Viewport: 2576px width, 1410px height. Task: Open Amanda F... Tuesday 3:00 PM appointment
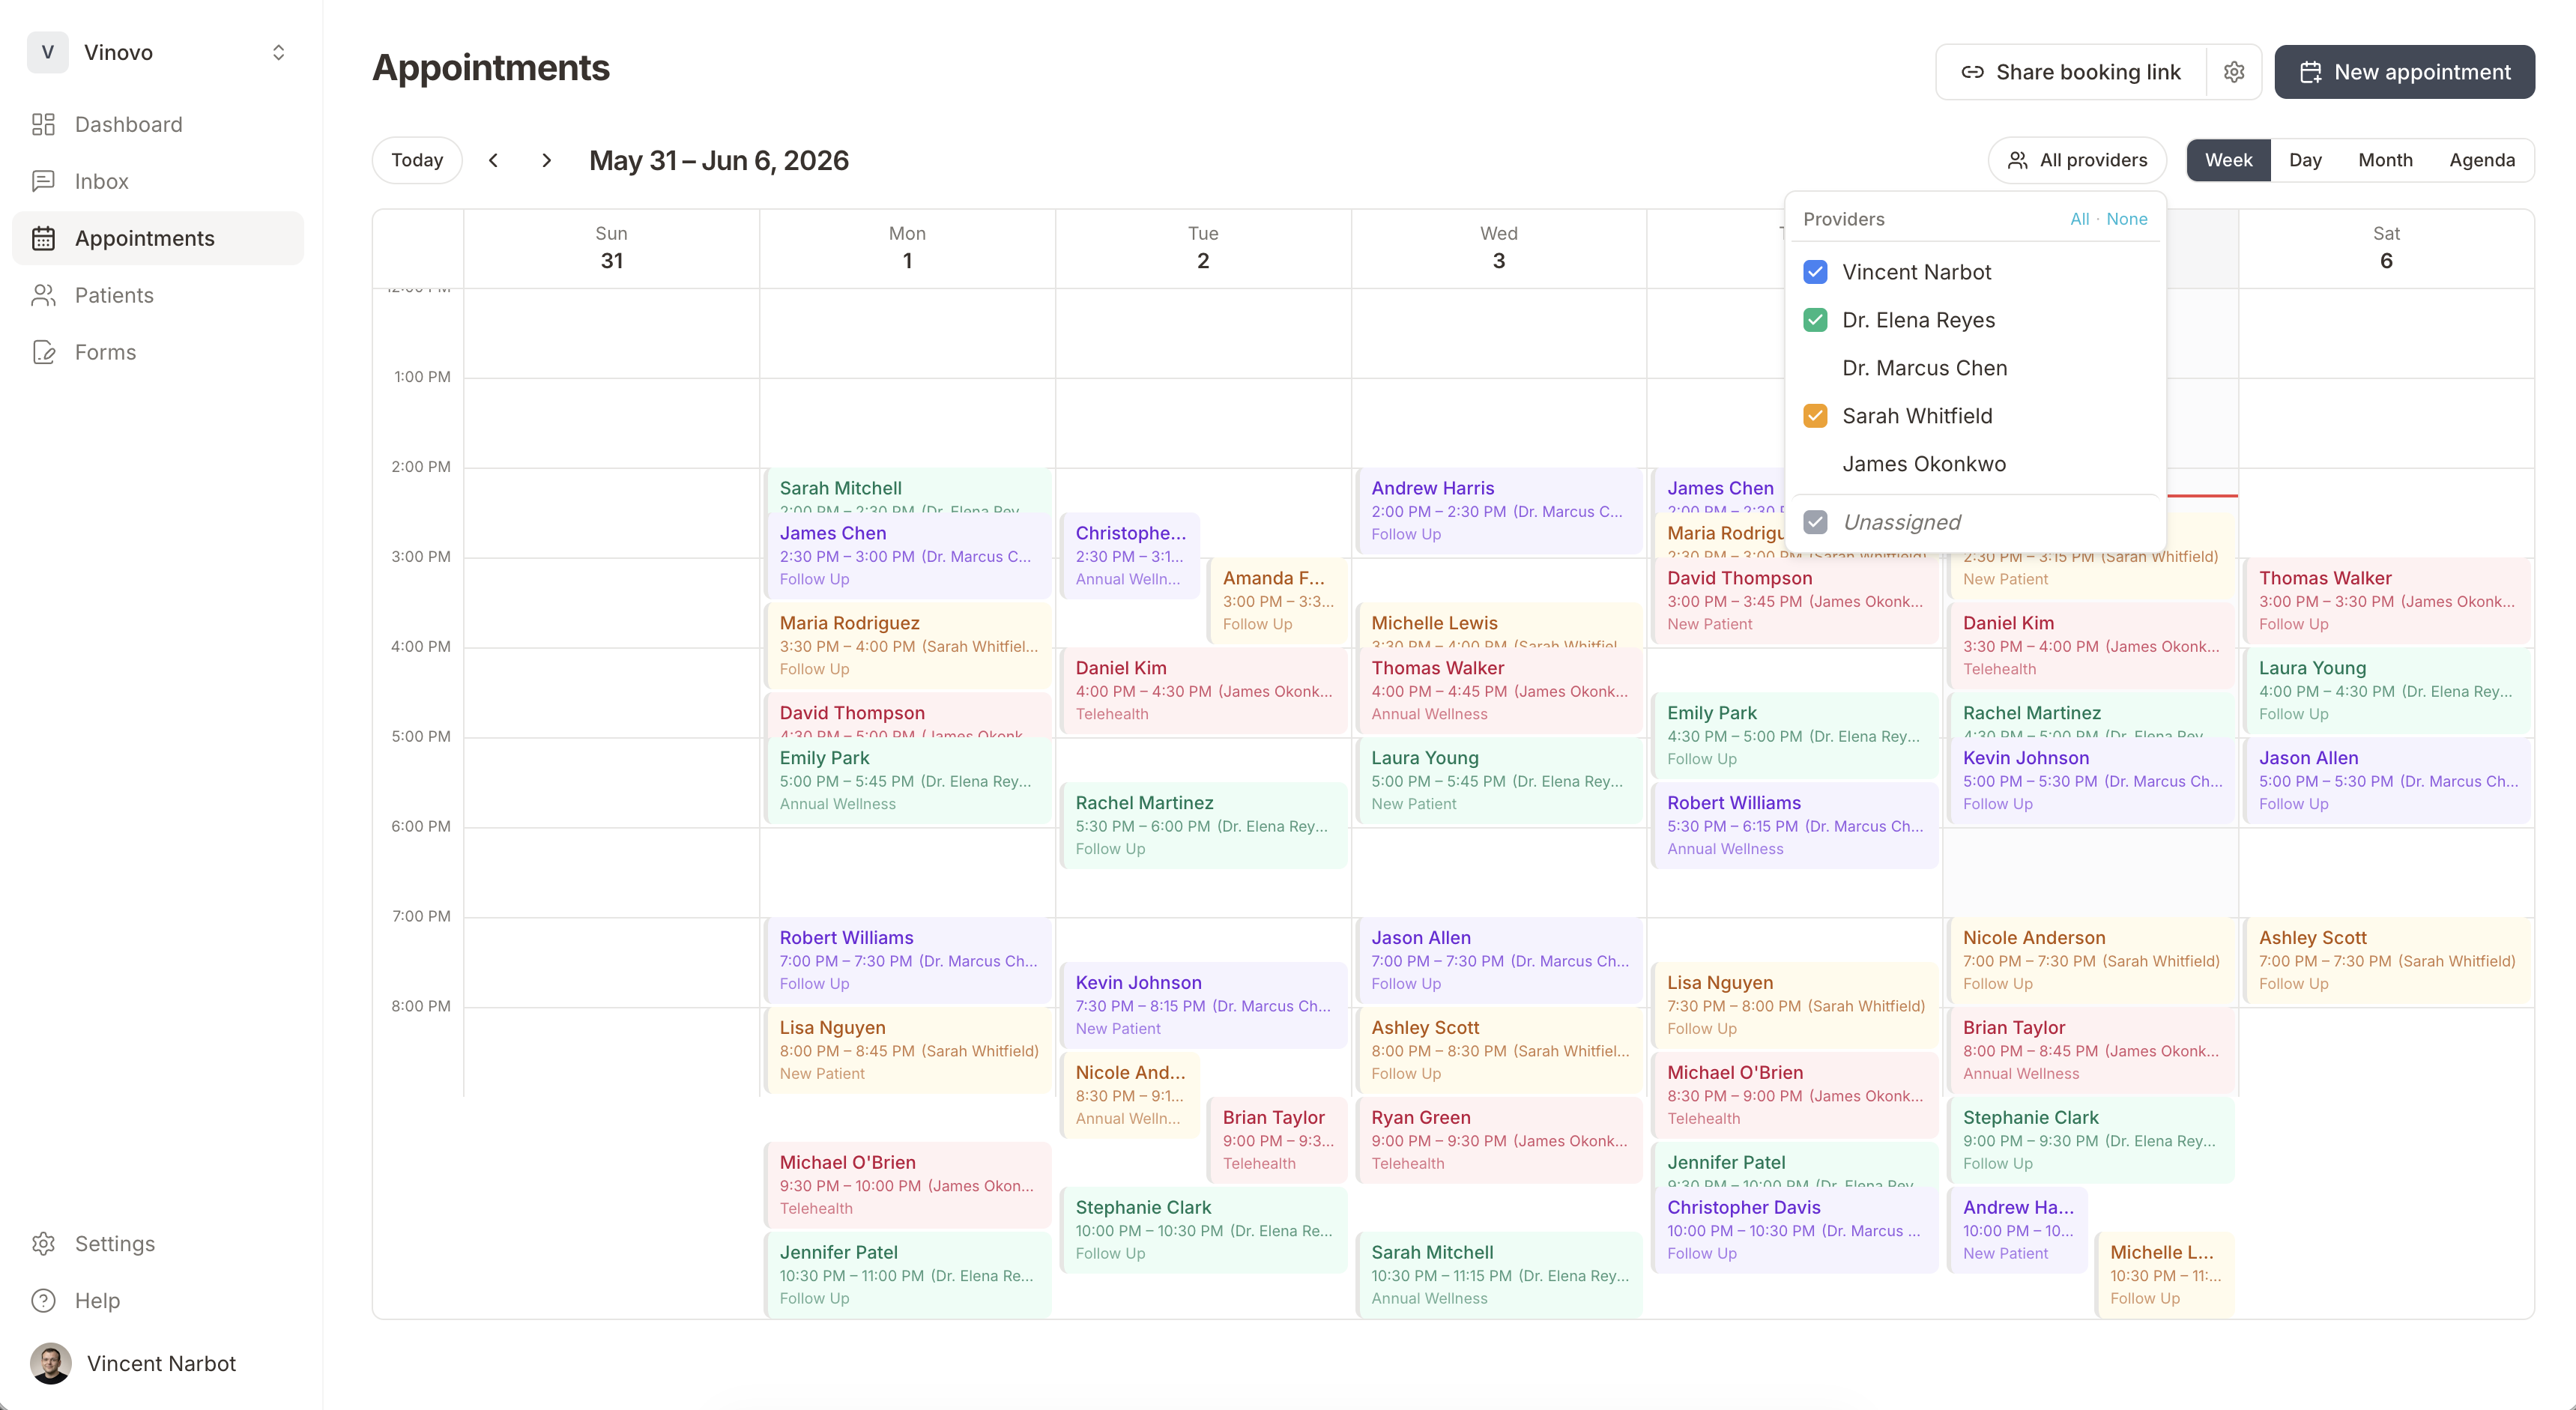(1277, 601)
